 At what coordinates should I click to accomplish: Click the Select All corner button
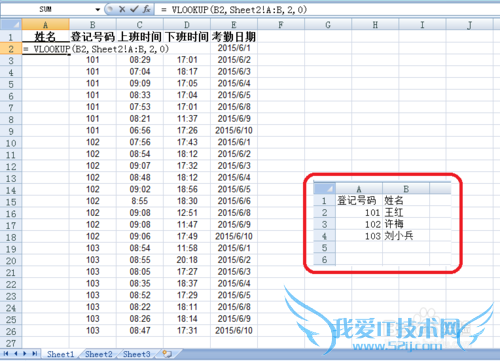pos(11,25)
